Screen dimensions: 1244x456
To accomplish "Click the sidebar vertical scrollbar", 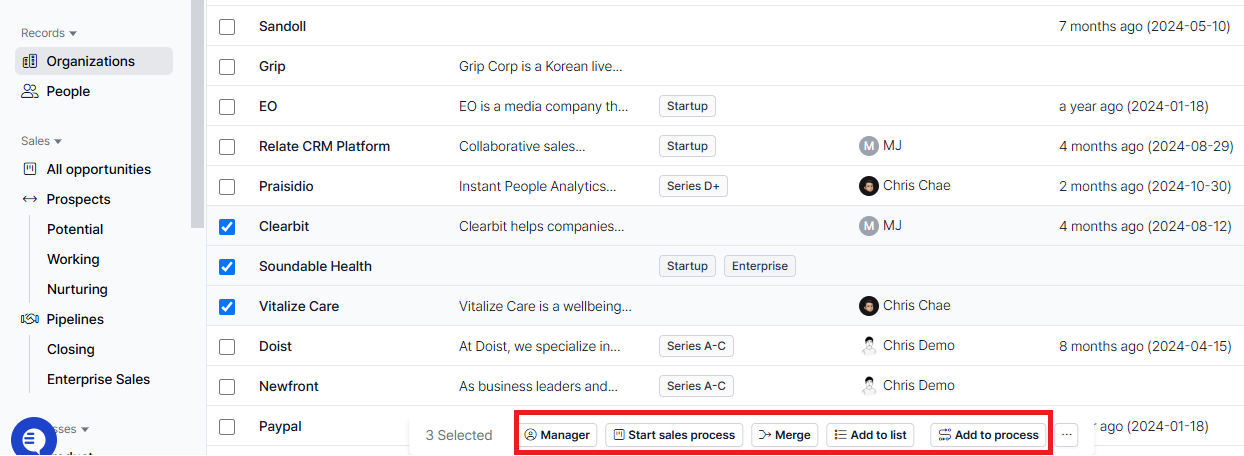I will click(x=197, y=115).
